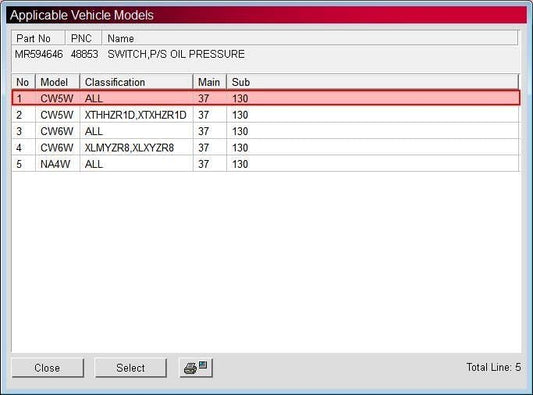Click the Main column header
The image size is (533, 395).
tap(210, 82)
